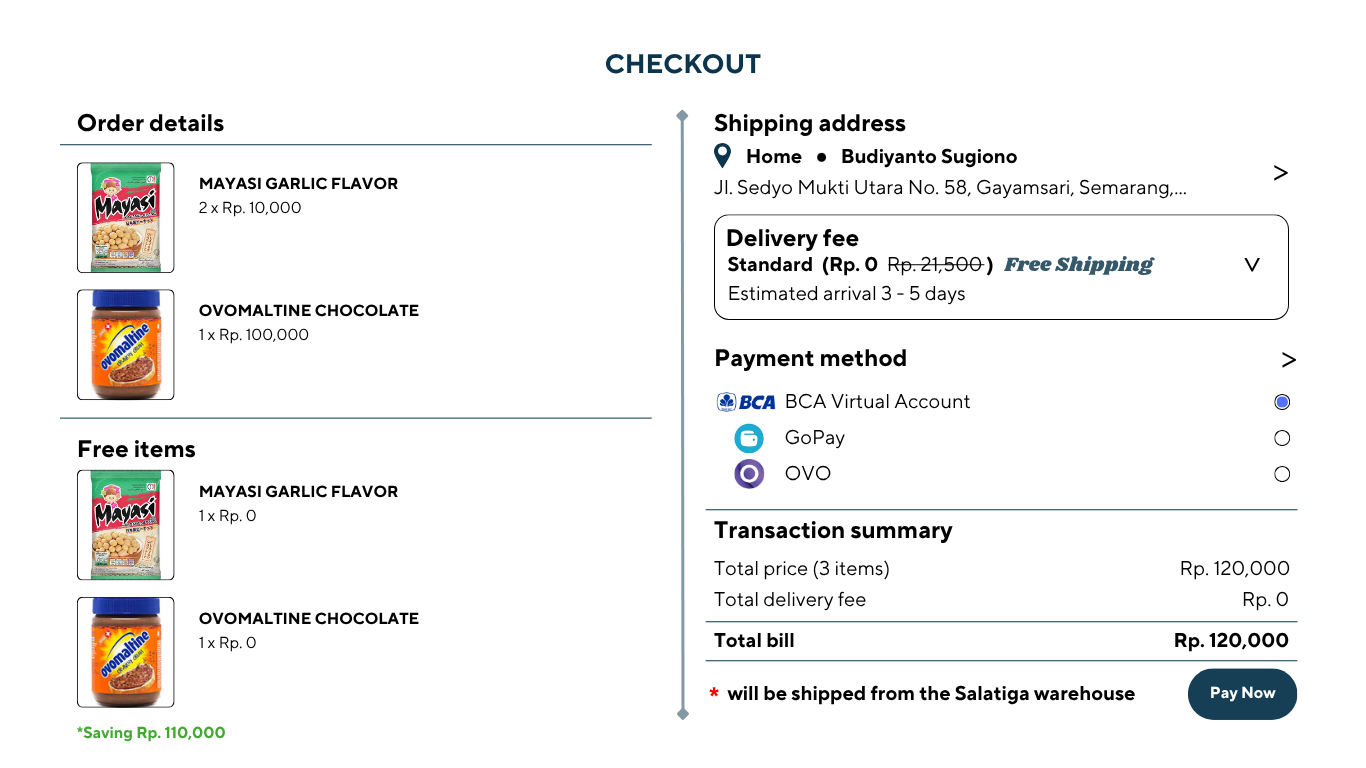Click the OVO purple logo icon
This screenshot has height=768, width=1366.
(749, 474)
